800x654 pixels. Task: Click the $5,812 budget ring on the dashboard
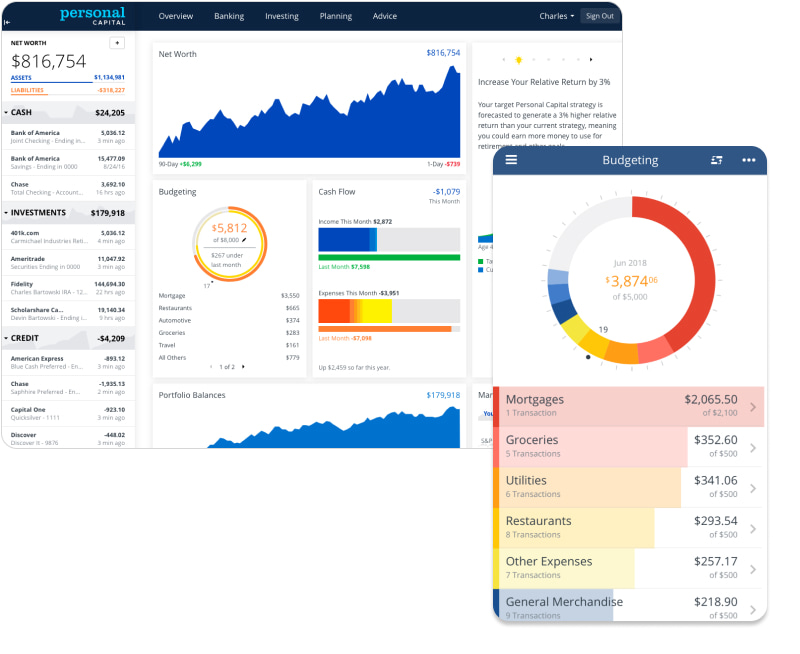click(230, 243)
